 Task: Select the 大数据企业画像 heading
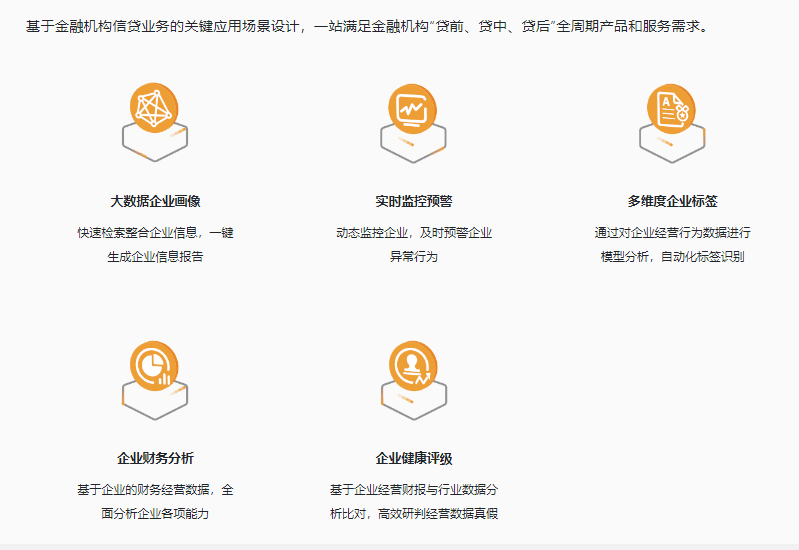[155, 201]
